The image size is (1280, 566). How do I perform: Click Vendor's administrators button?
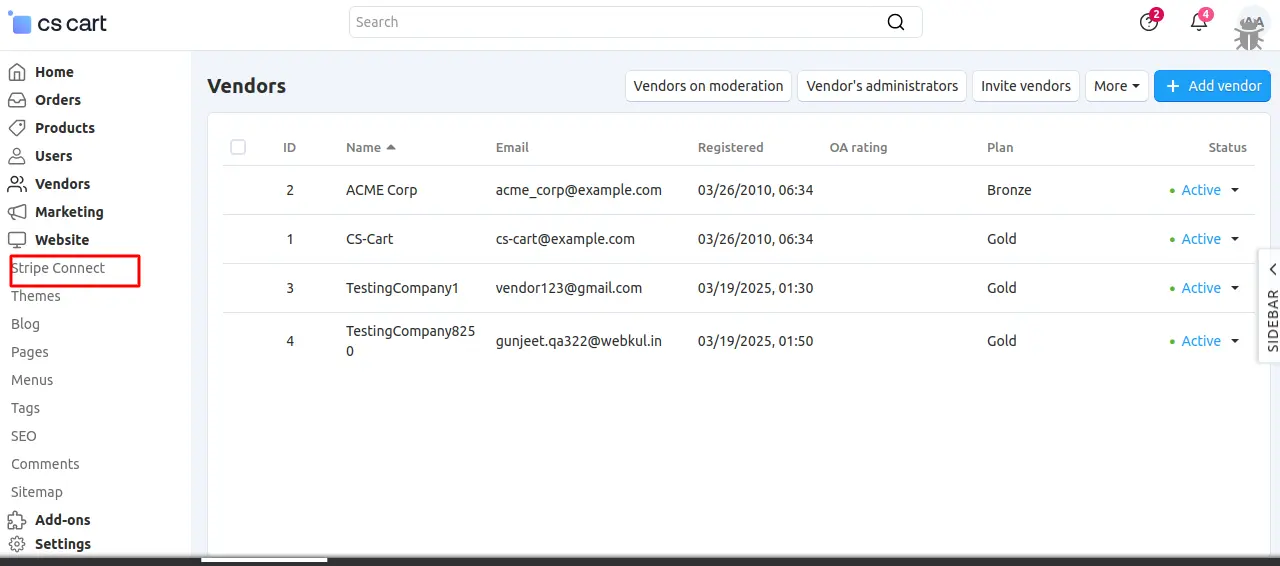882,86
